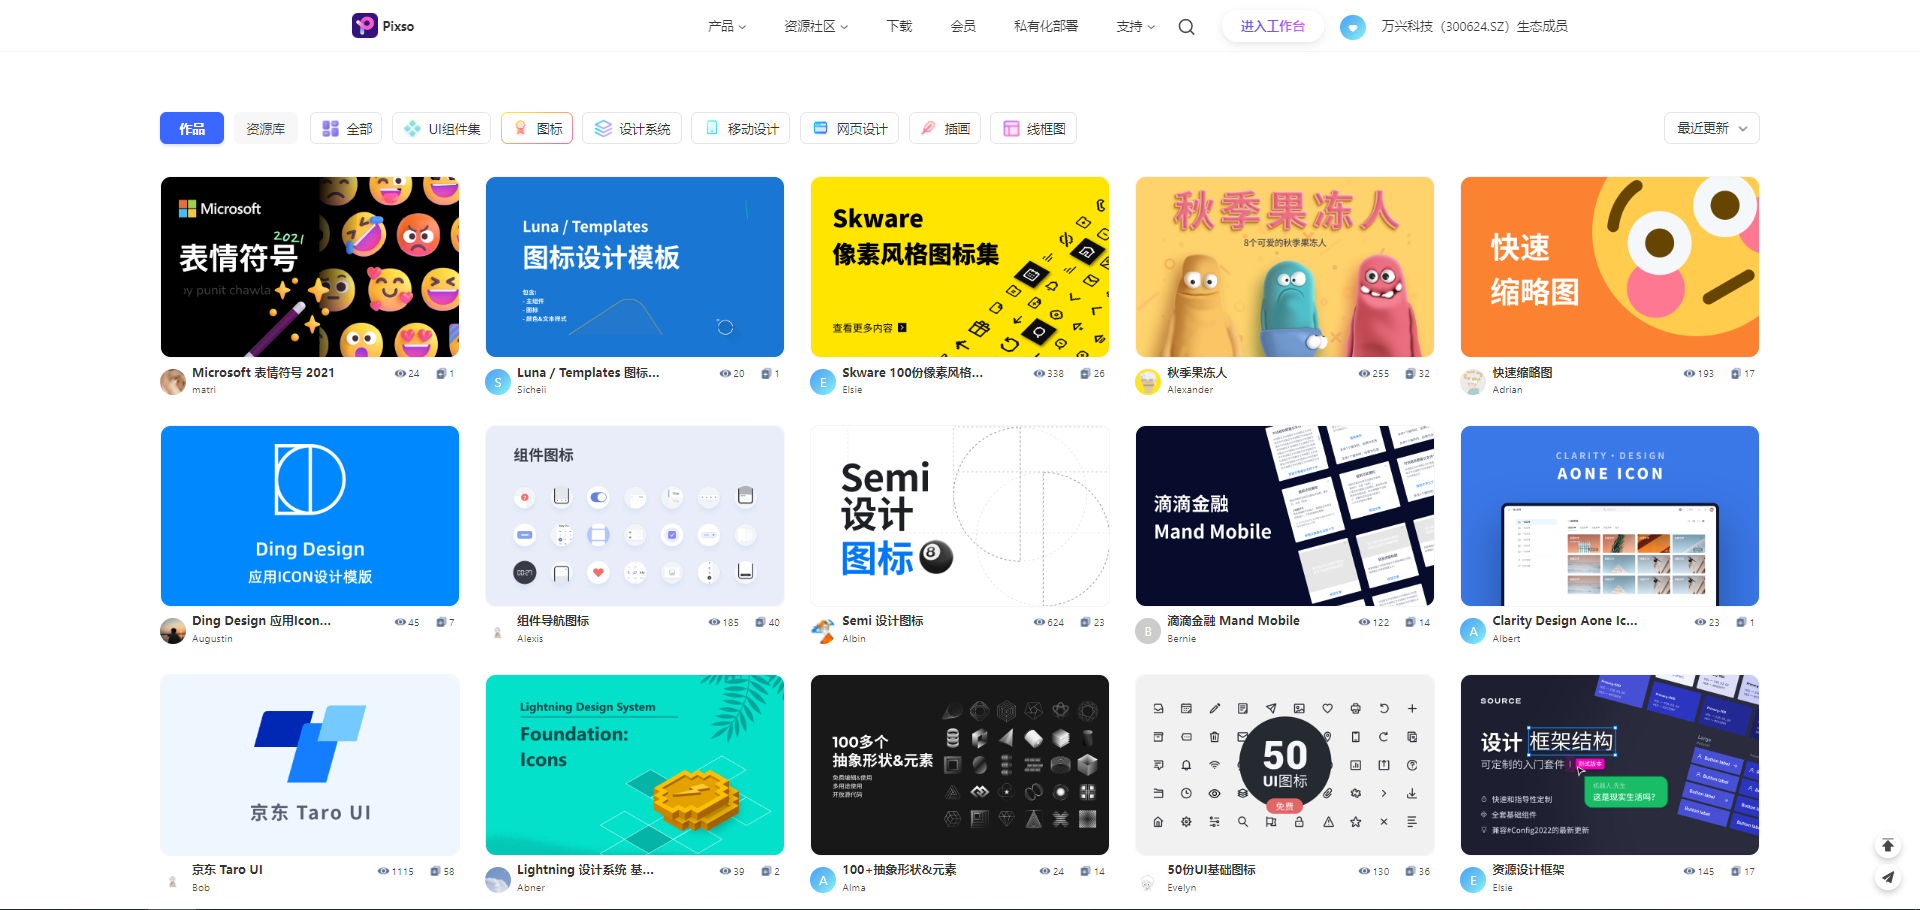Image resolution: width=1920 pixels, height=910 pixels.
Task: Click the paper plane feedback icon
Action: [1888, 878]
